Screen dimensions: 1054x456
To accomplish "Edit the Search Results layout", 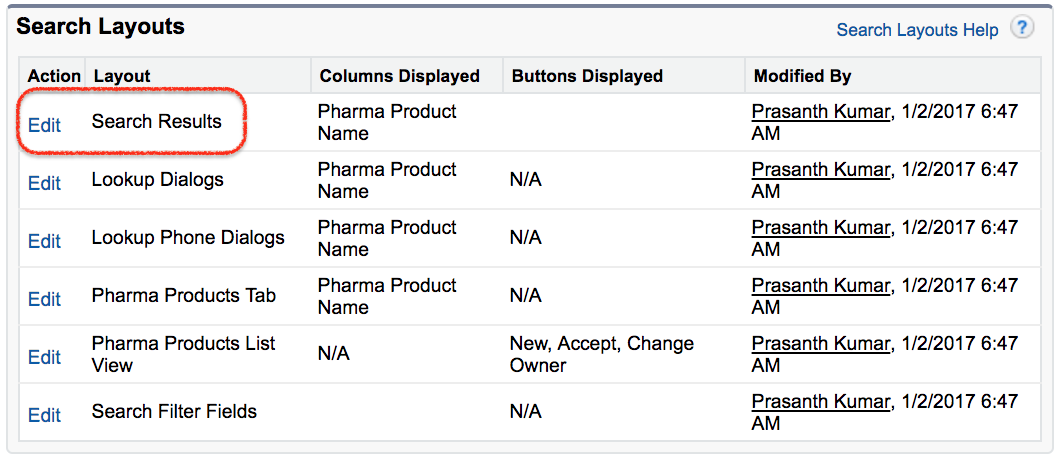I will tap(44, 125).
